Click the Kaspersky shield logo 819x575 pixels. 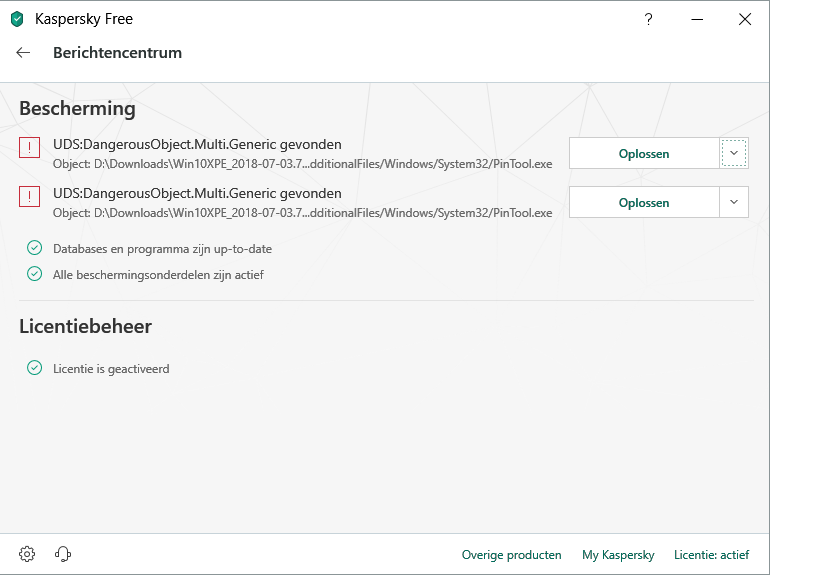(17, 19)
